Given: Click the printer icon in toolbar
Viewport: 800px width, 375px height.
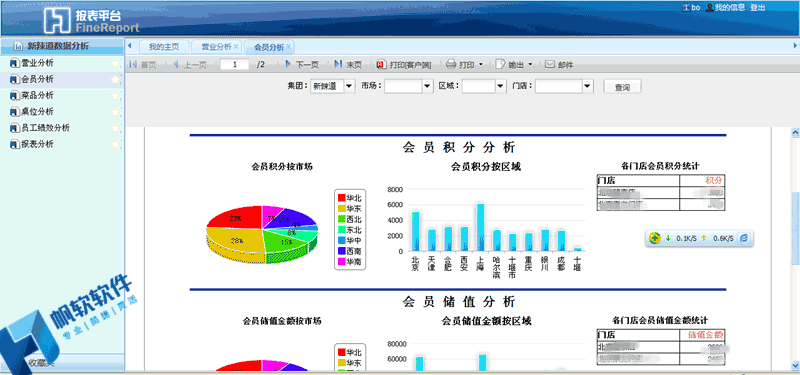Looking at the screenshot, I should tap(451, 65).
